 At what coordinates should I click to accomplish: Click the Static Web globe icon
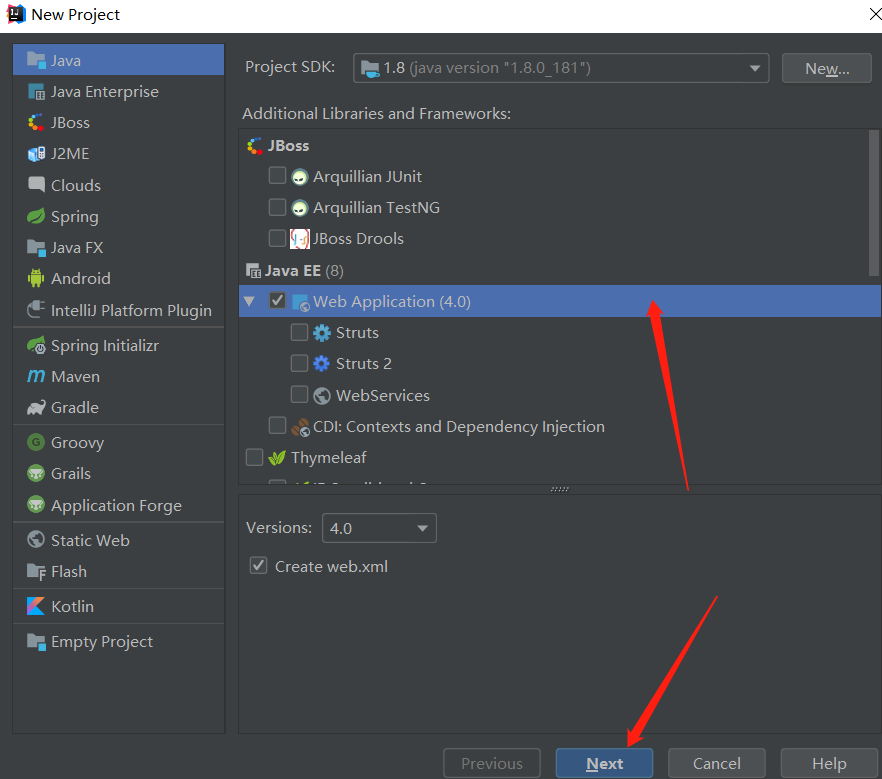pos(36,540)
